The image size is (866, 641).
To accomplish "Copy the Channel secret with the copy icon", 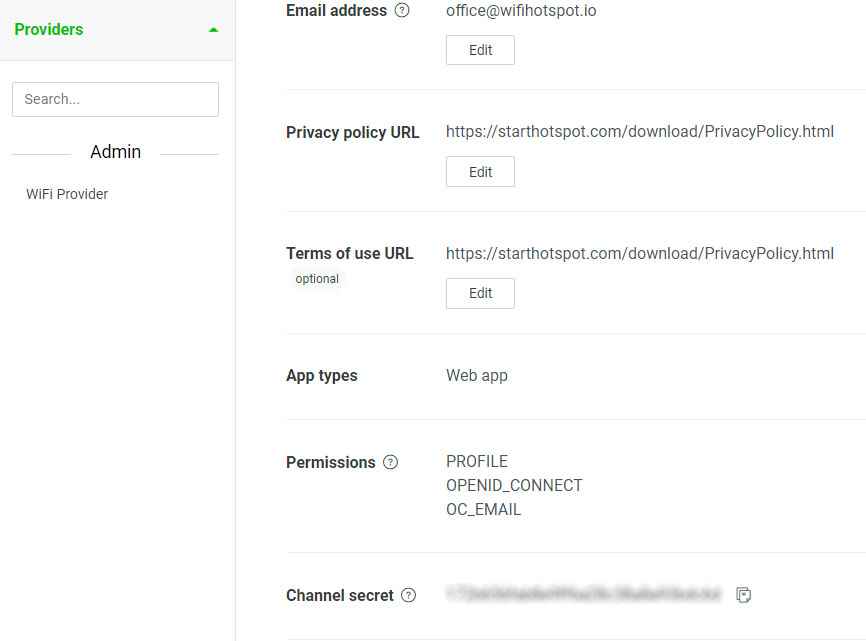I will click(x=743, y=595).
